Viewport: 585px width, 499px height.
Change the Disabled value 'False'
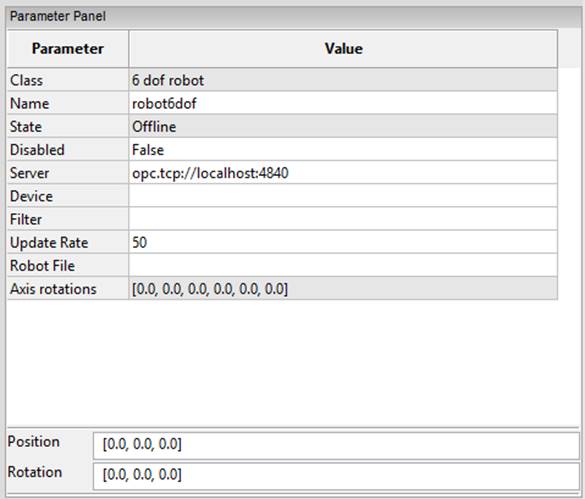pos(343,150)
